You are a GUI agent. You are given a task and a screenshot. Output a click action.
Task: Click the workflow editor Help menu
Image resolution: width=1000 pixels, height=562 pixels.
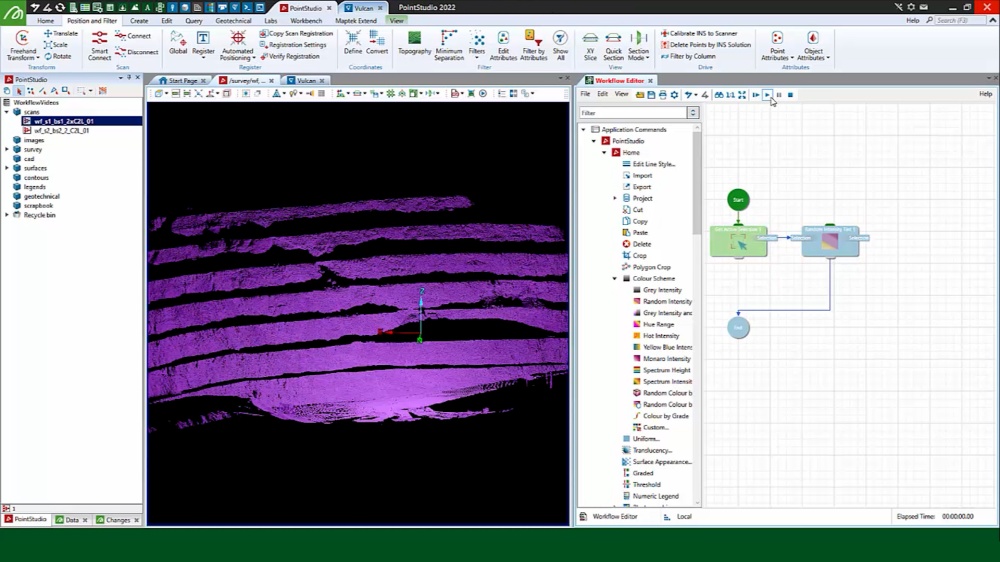(x=985, y=94)
